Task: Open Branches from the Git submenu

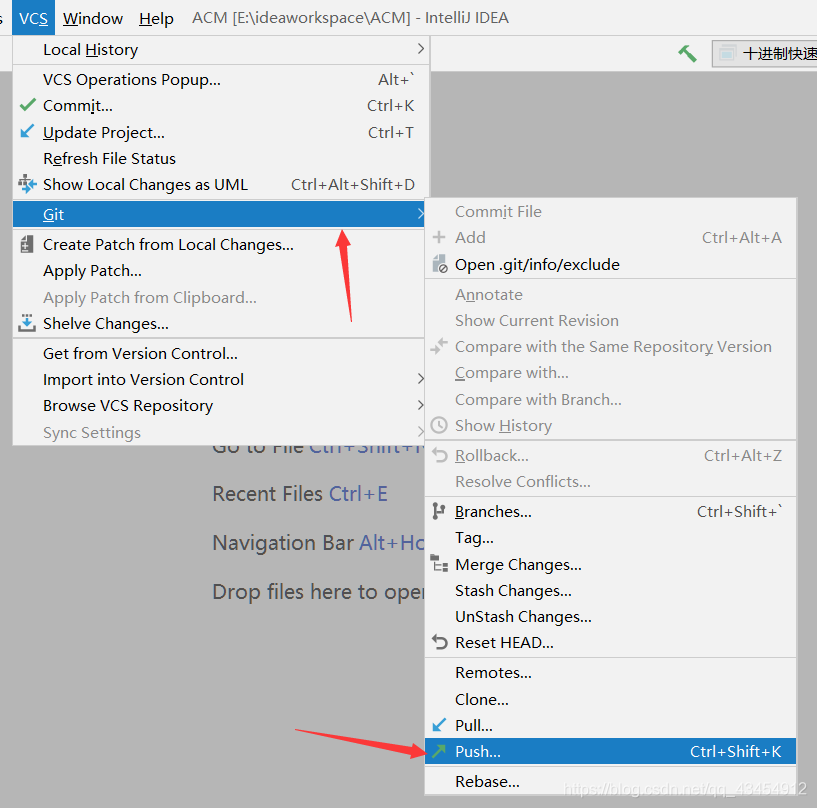Action: [x=494, y=511]
